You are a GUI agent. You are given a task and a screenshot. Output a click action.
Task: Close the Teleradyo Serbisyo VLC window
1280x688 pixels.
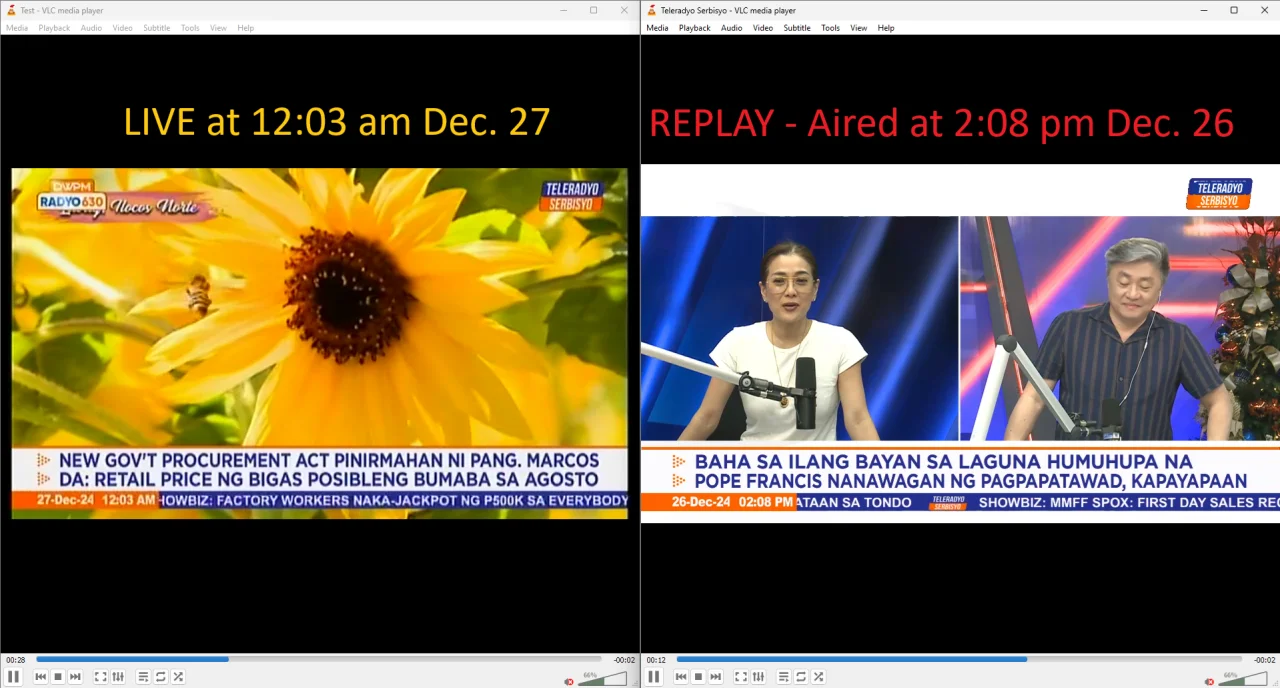pos(1264,10)
